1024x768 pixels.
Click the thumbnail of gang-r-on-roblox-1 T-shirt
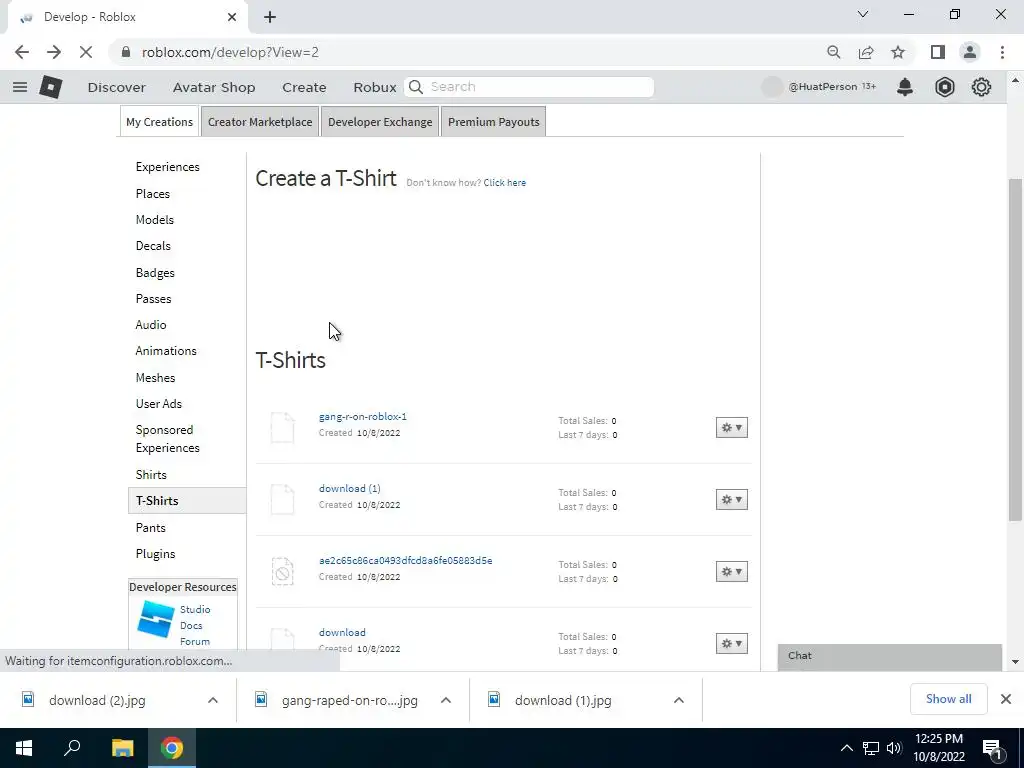pyautogui.click(x=282, y=428)
